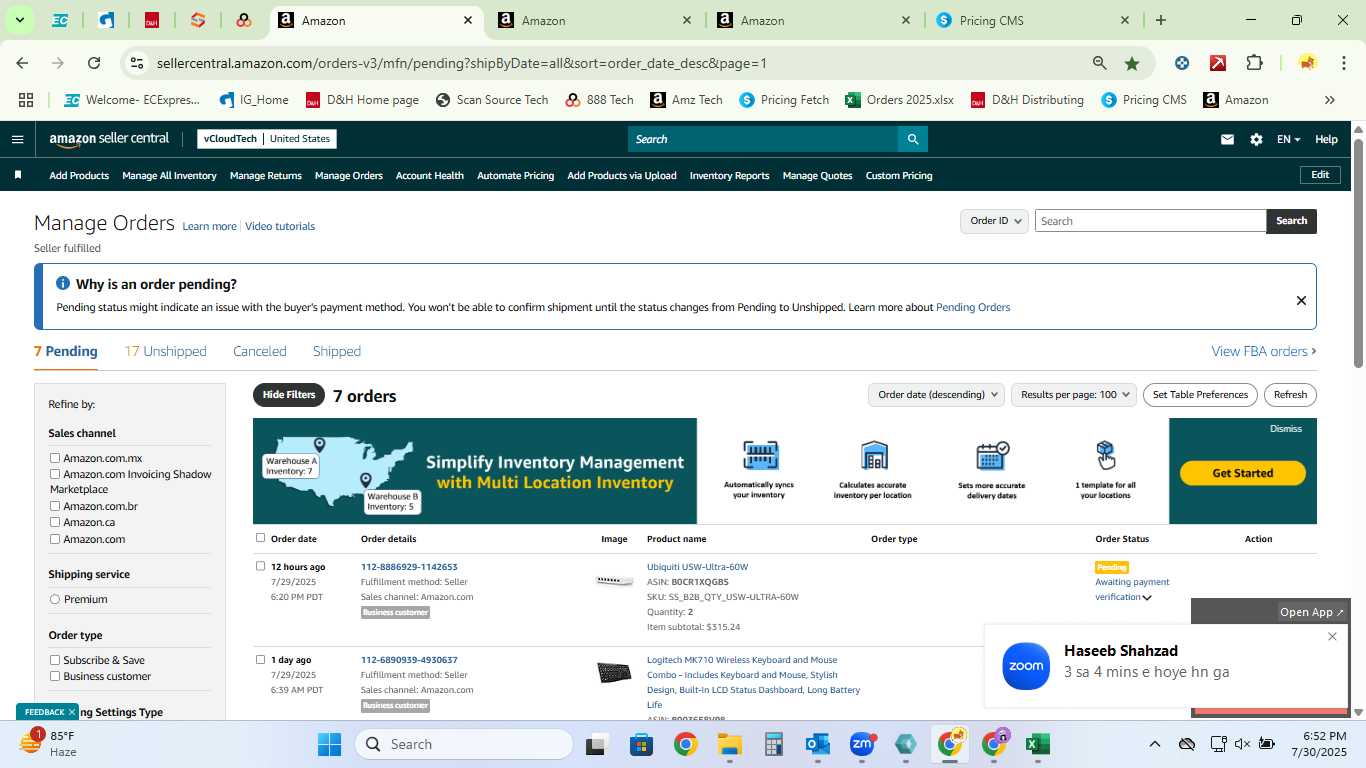
Task: Check the Amazon.ca sales channel box
Action: pos(55,522)
